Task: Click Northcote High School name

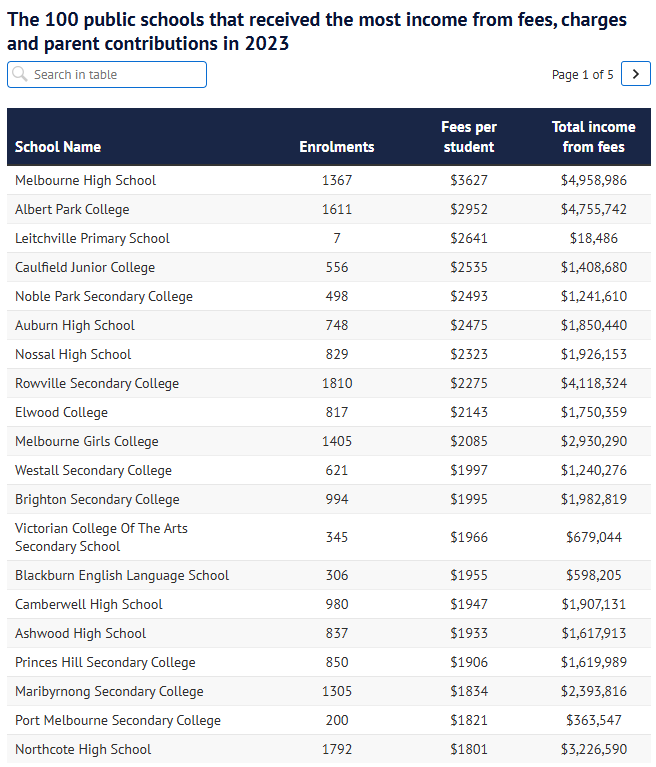Action: tap(83, 749)
